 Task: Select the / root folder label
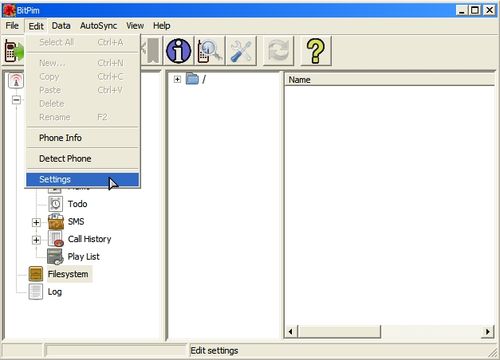click(204, 79)
